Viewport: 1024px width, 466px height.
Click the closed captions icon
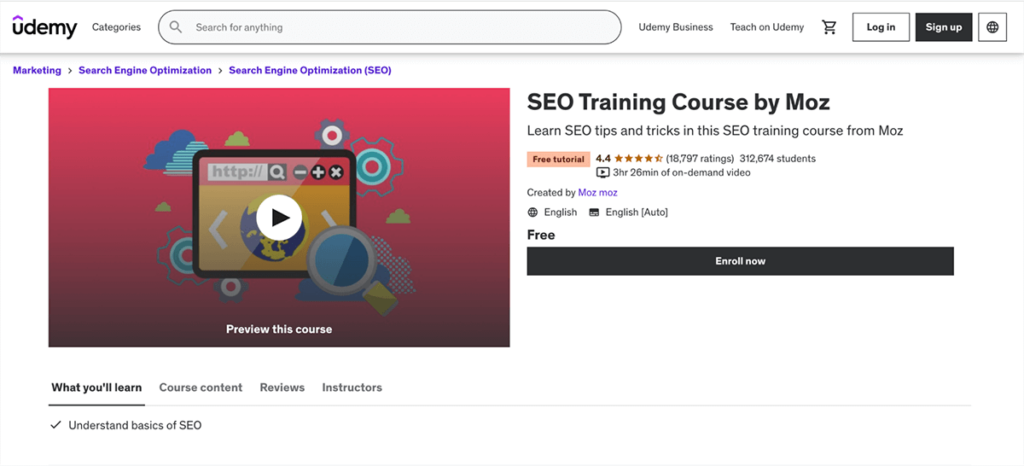coord(594,212)
